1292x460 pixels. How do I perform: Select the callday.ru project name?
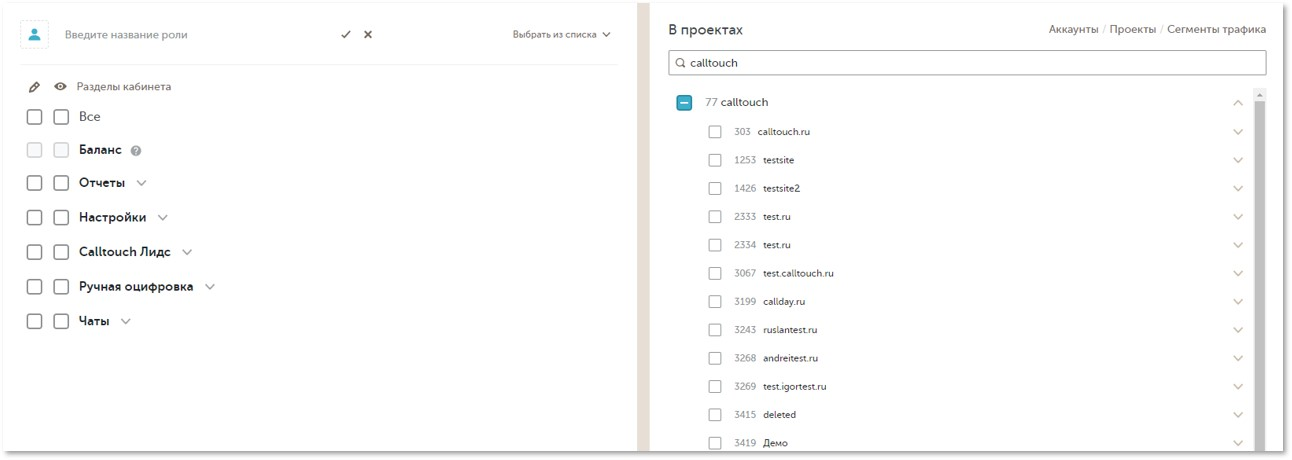click(784, 301)
